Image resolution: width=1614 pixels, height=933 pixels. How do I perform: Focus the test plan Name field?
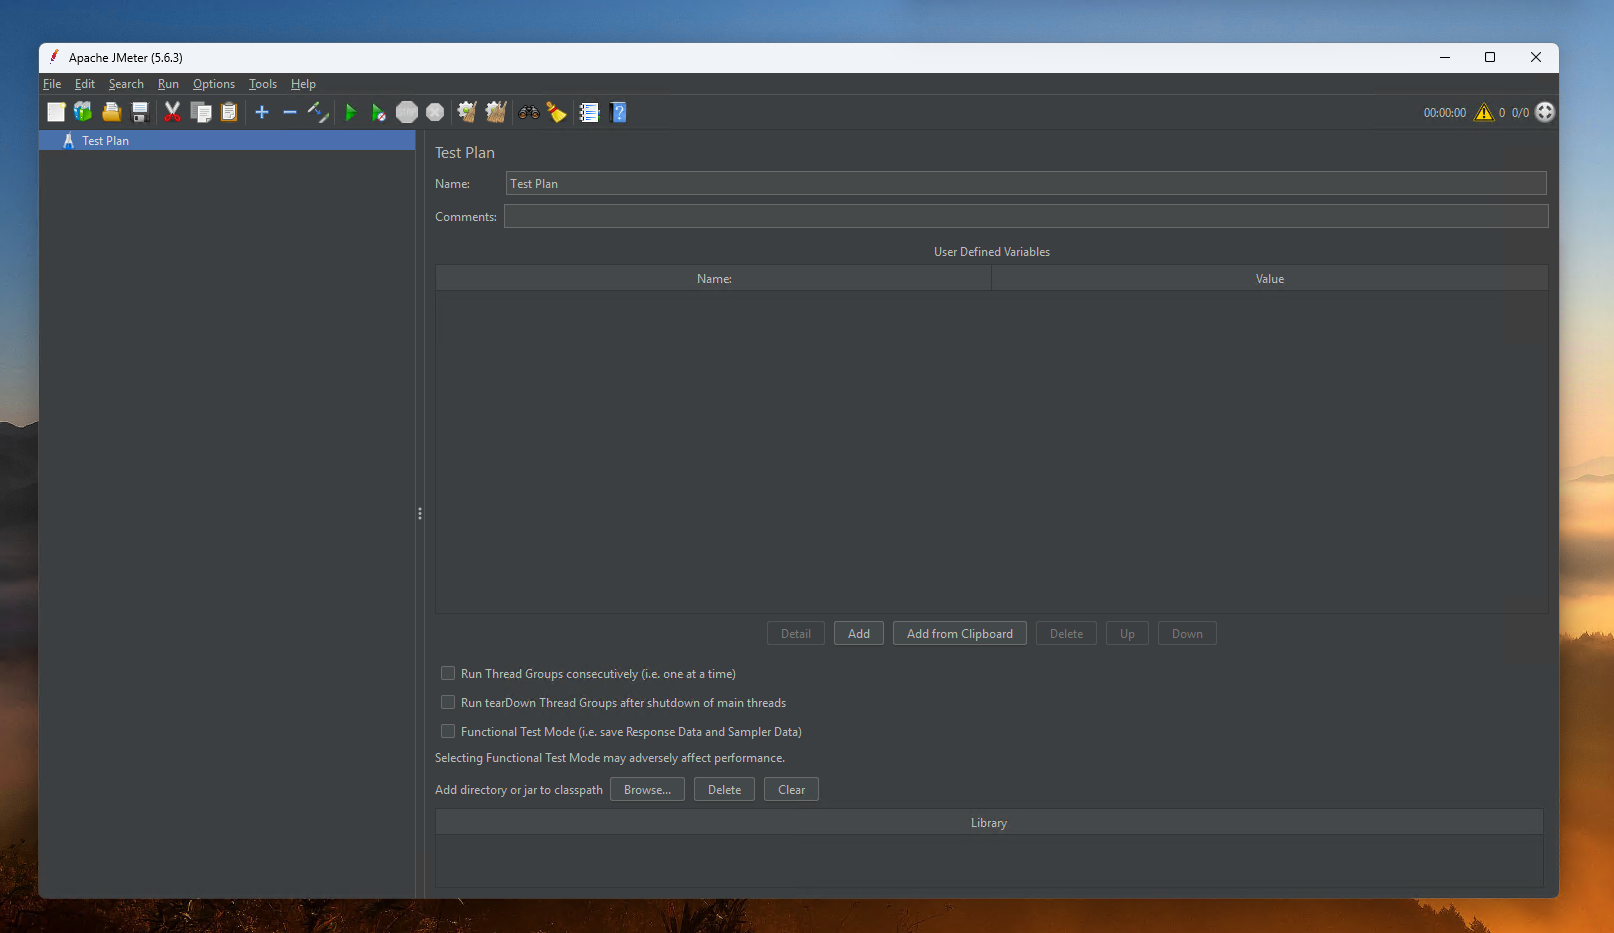pyautogui.click(x=1026, y=184)
